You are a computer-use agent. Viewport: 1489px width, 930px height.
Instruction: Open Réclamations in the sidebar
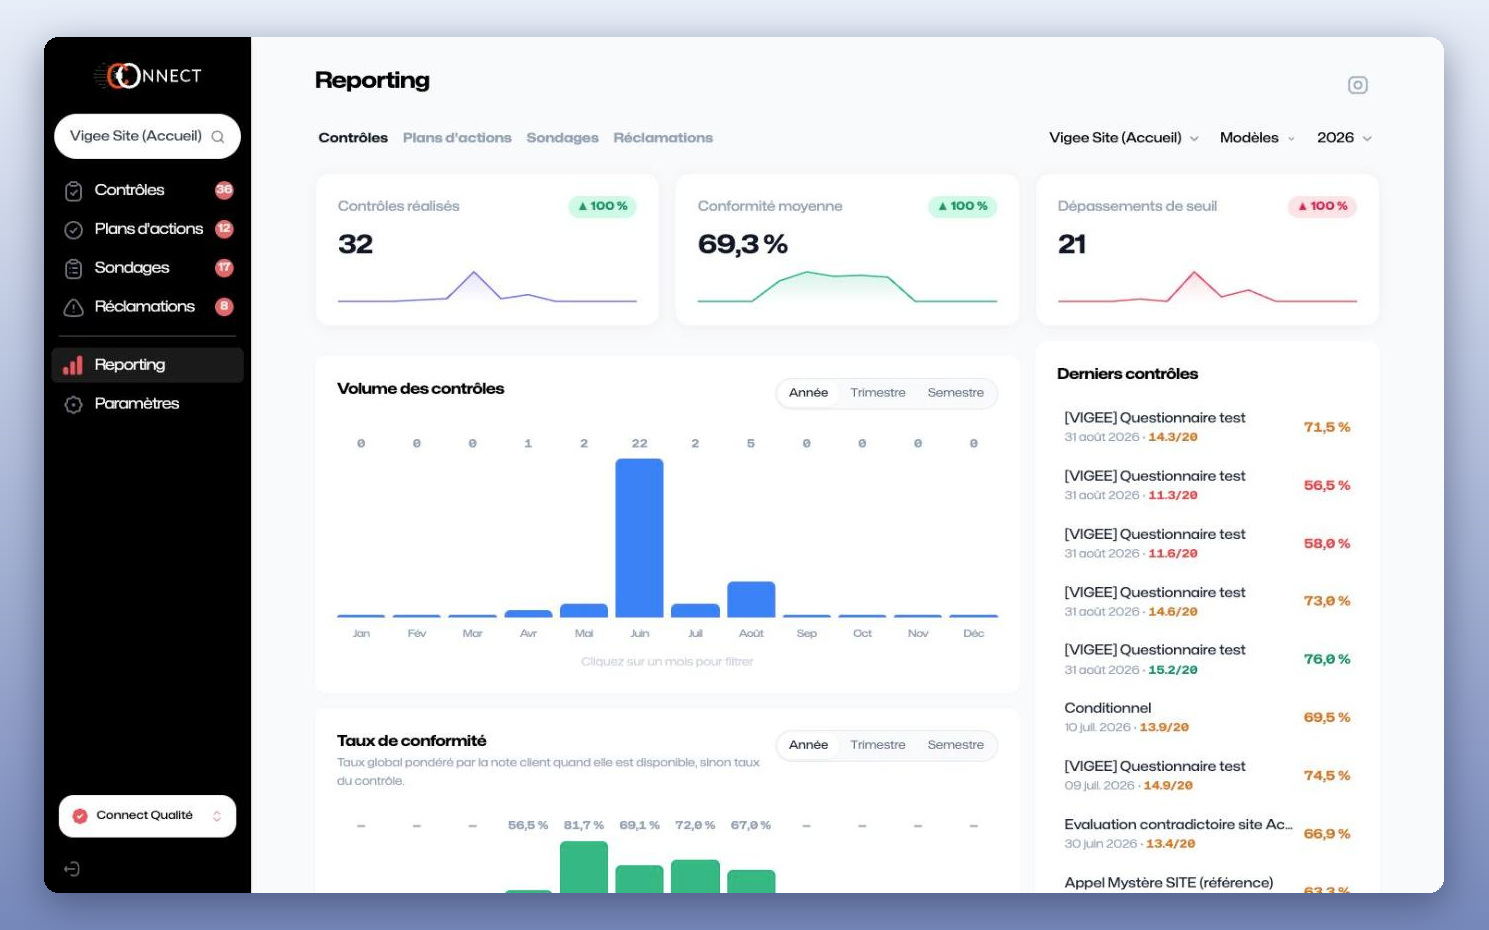(147, 307)
